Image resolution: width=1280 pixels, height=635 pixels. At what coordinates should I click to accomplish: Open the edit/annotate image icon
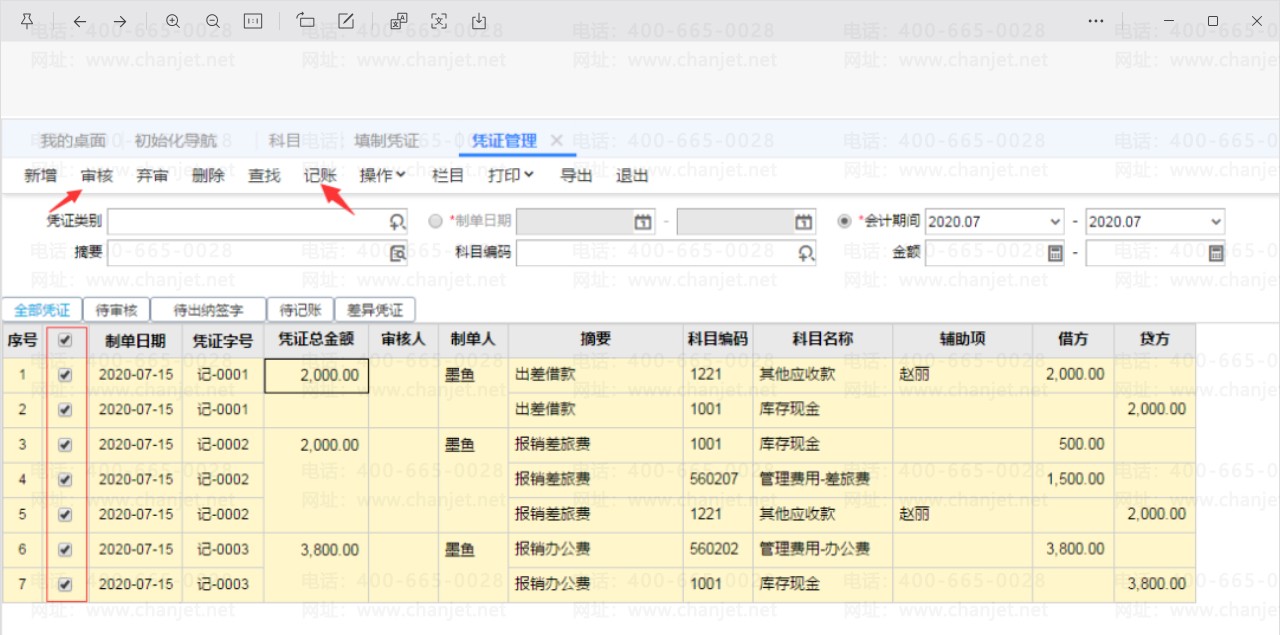(x=346, y=21)
